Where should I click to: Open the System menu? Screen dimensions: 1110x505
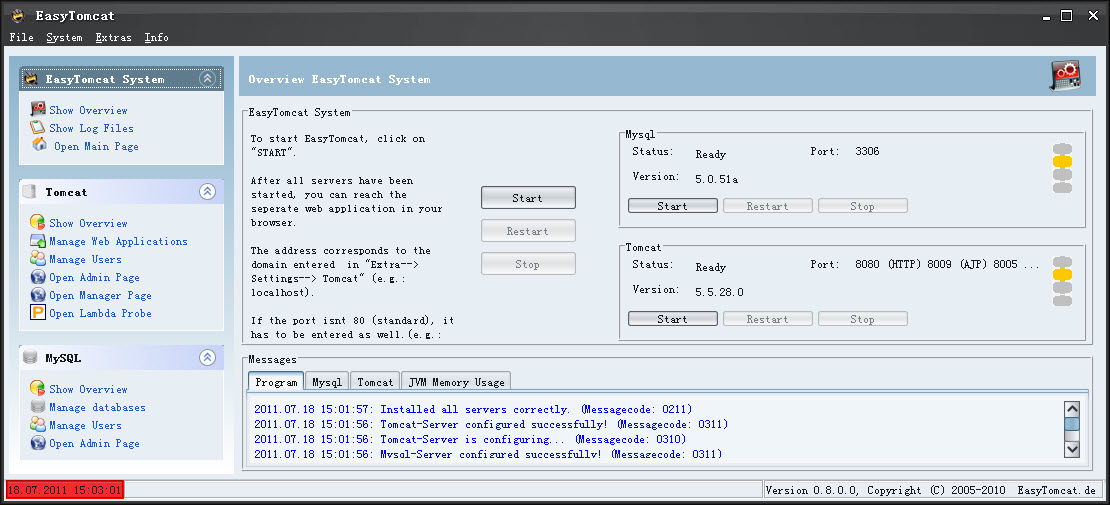click(x=64, y=38)
